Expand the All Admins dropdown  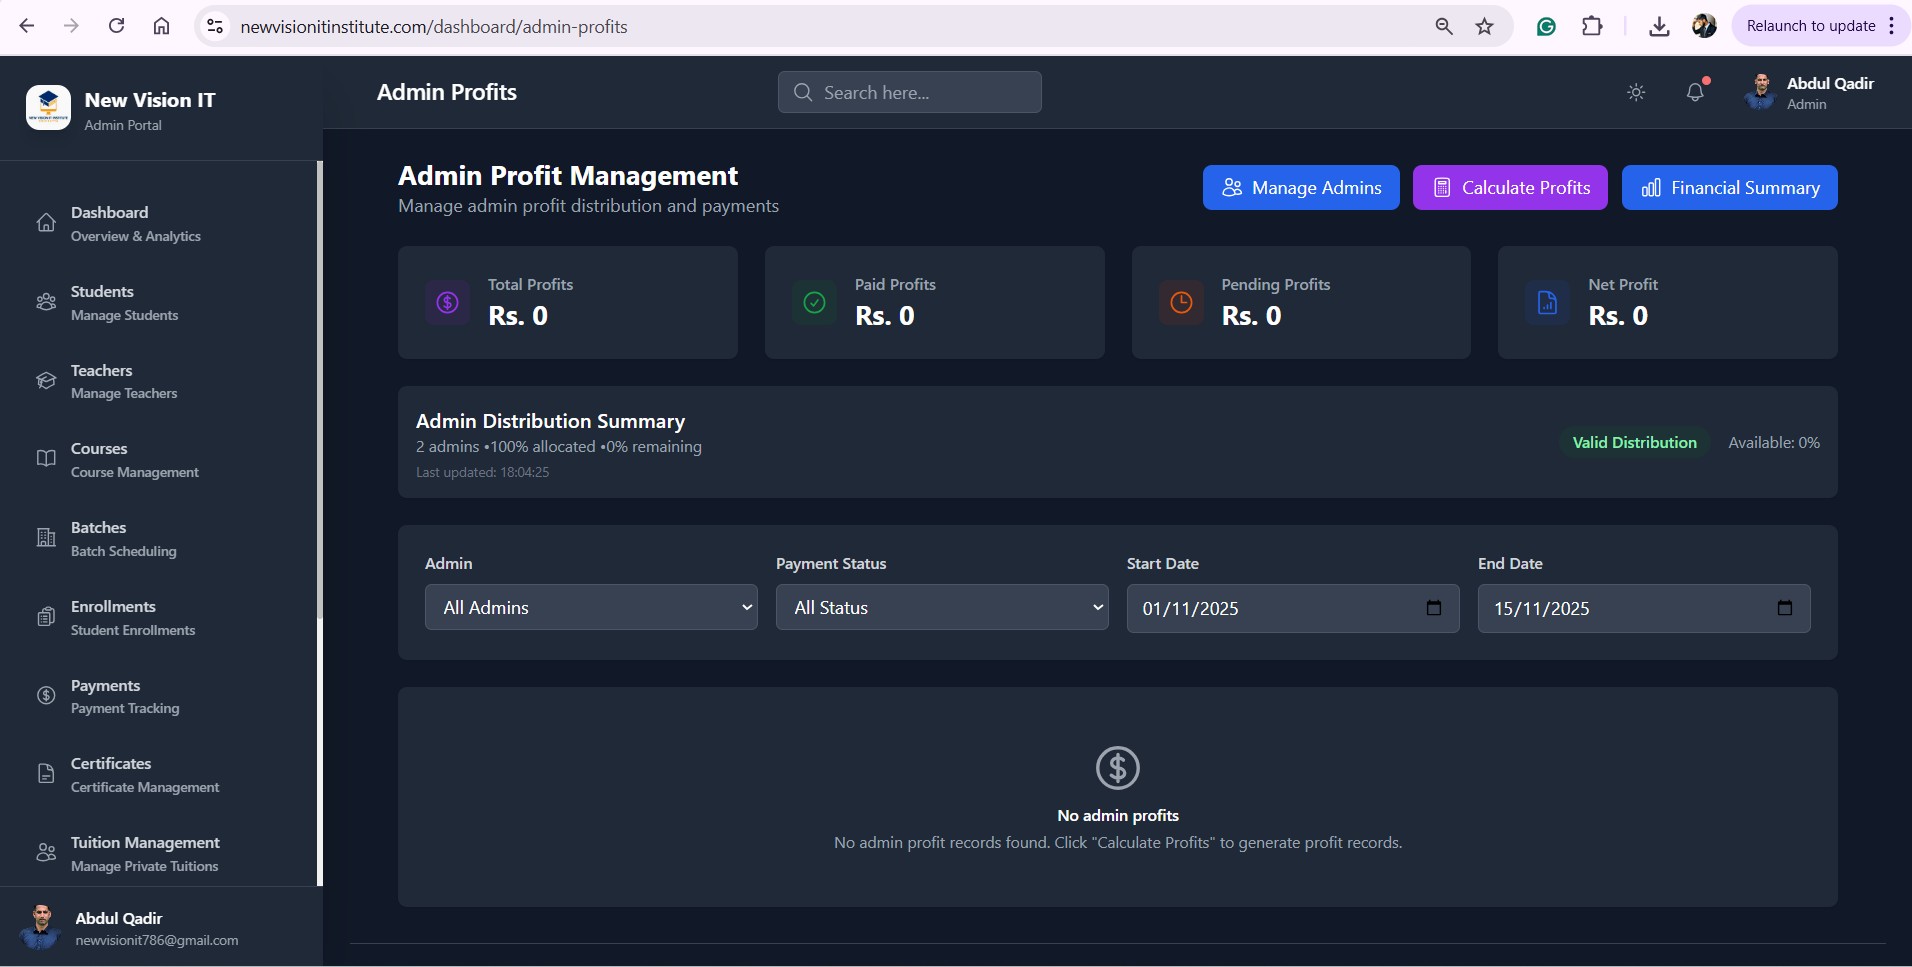(591, 607)
